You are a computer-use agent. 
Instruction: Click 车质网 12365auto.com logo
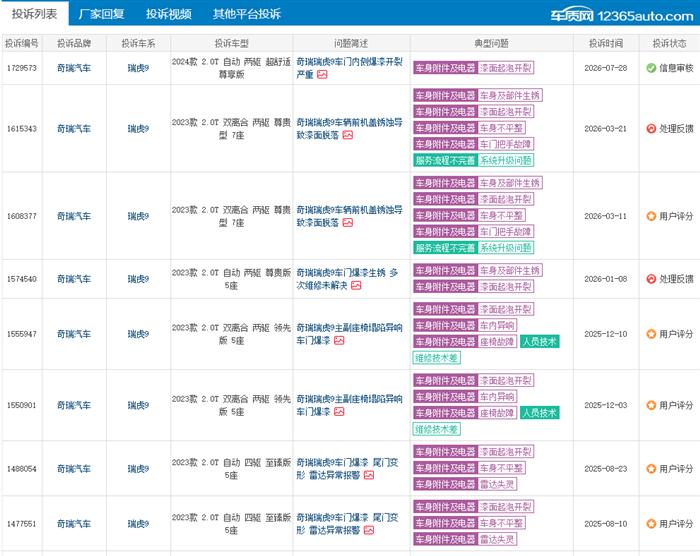pyautogui.click(x=622, y=16)
